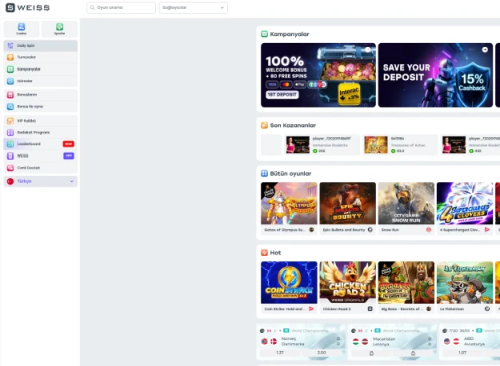Click provider icon beside Chicken Road 2
The height and width of the screenshot is (366, 500).
[370, 309]
